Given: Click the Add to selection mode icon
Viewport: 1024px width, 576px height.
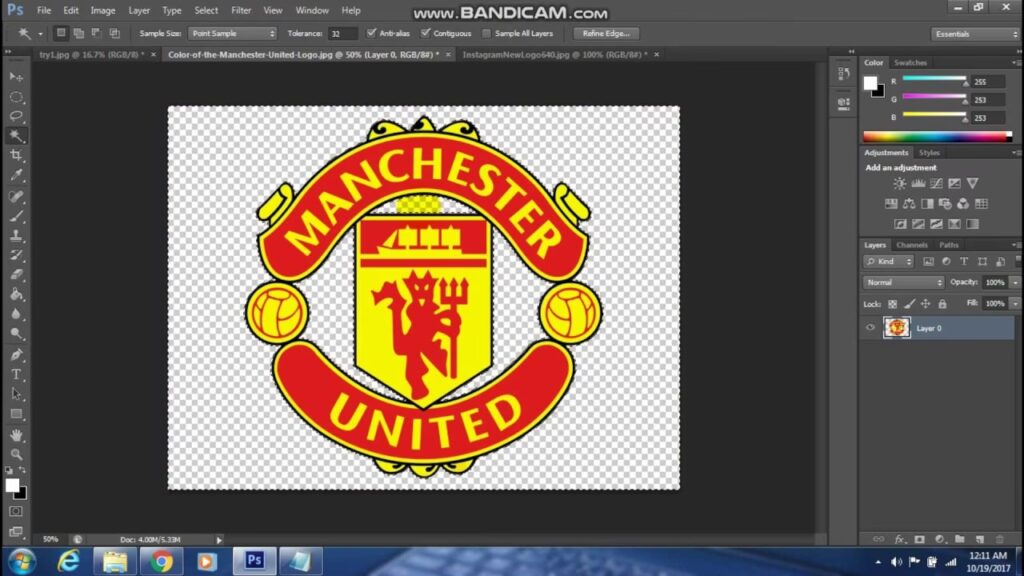Looking at the screenshot, I should click(79, 33).
